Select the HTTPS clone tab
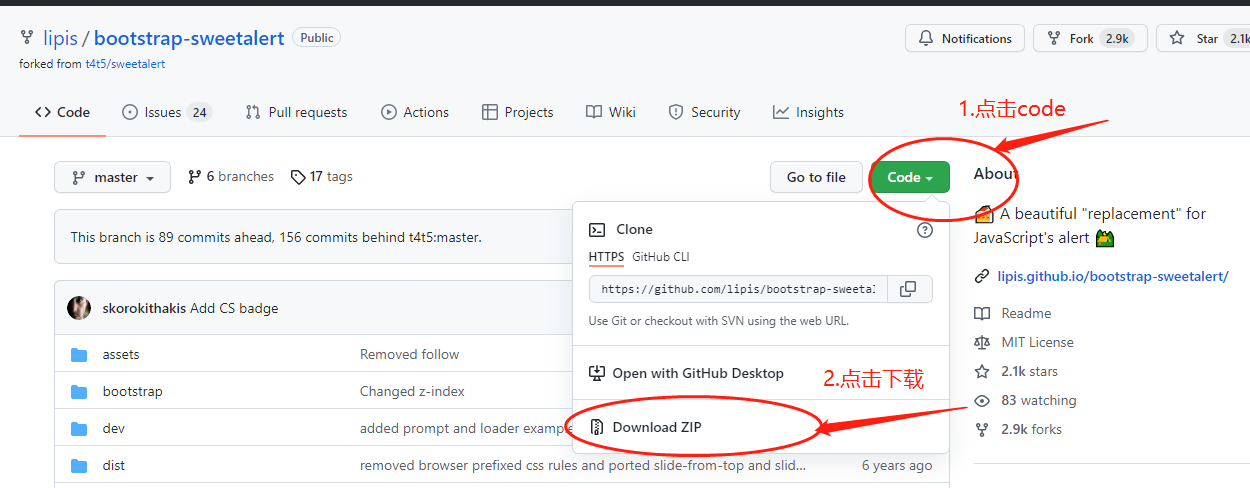Screen dimensions: 1250x488 (606, 257)
